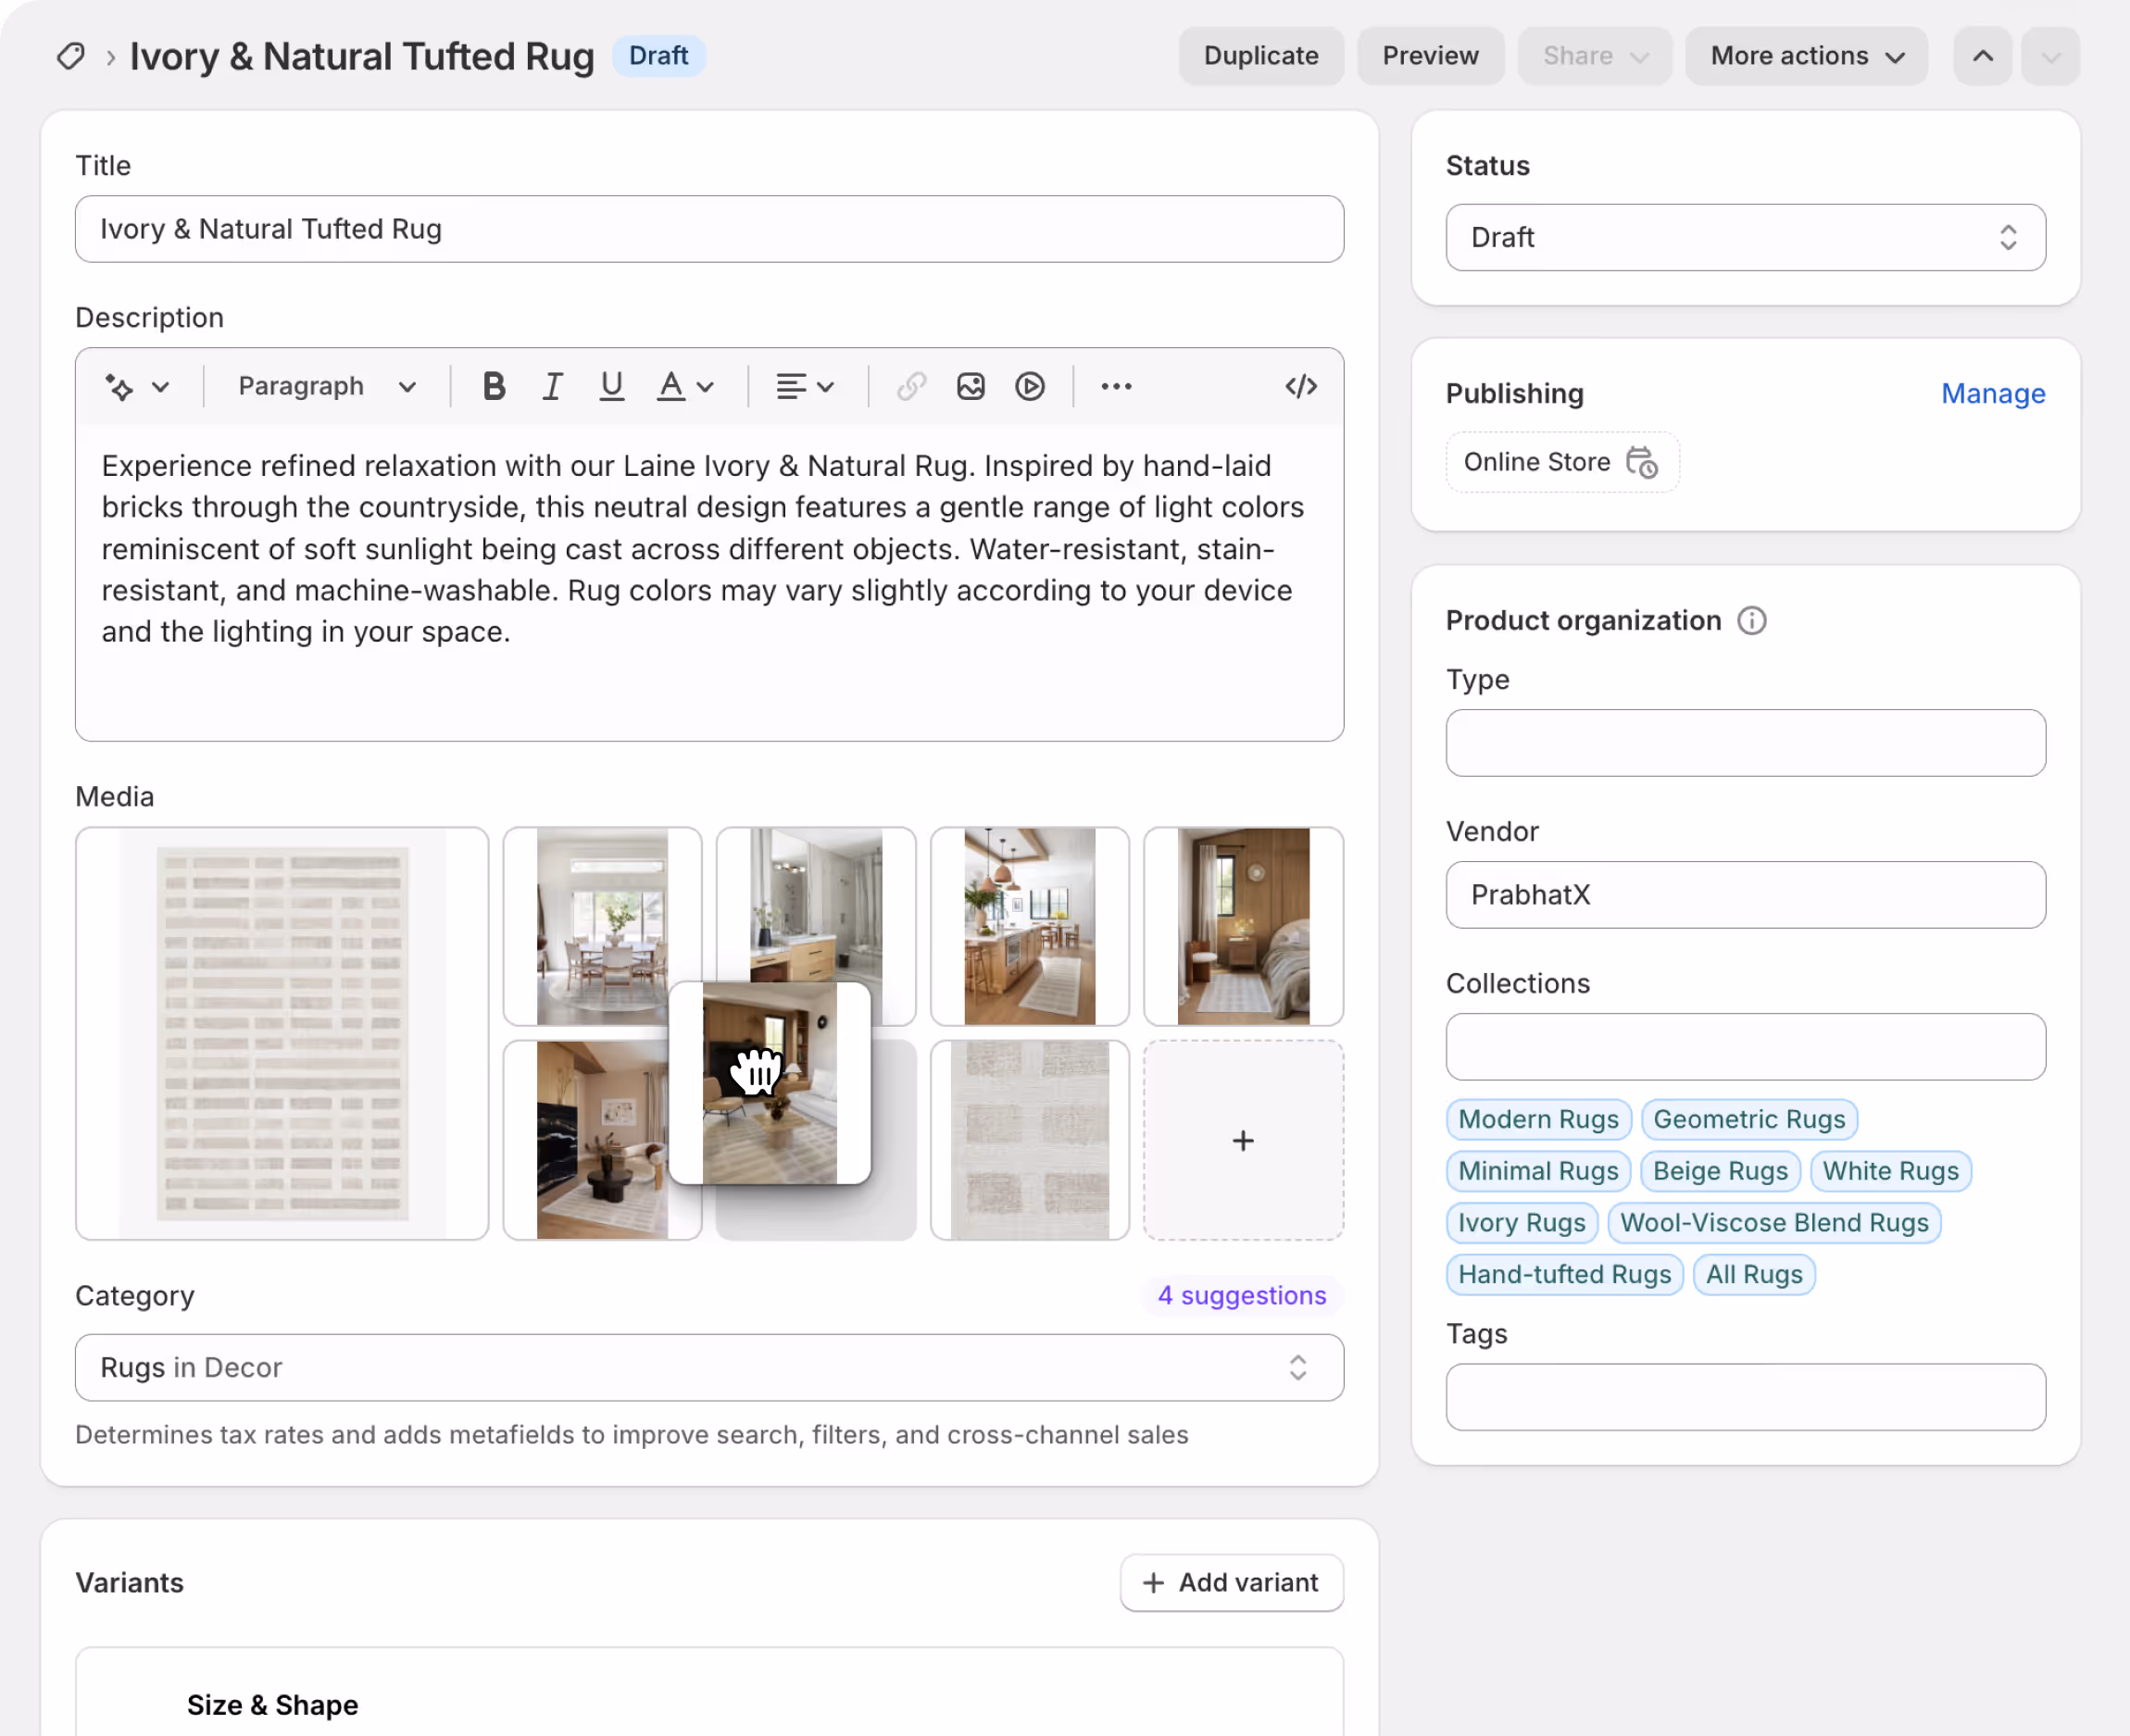This screenshot has height=1736, width=2130.
Task: Insert a video into description
Action: 1030,386
